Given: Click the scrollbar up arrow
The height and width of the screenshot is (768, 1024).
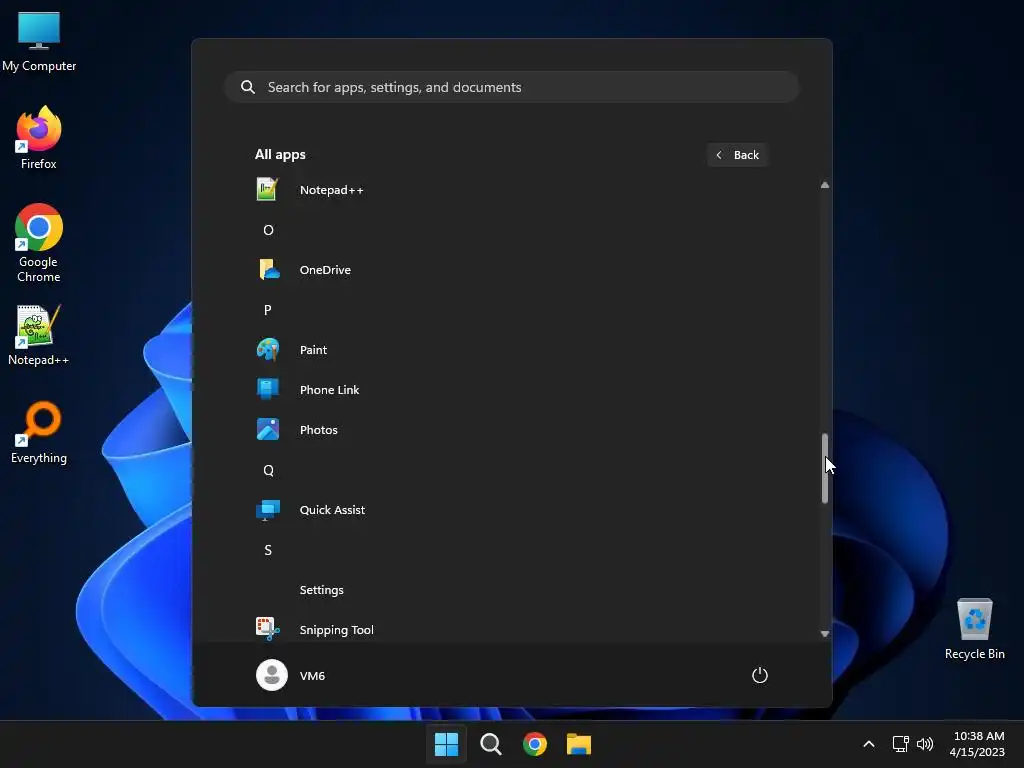Looking at the screenshot, I should [825, 185].
